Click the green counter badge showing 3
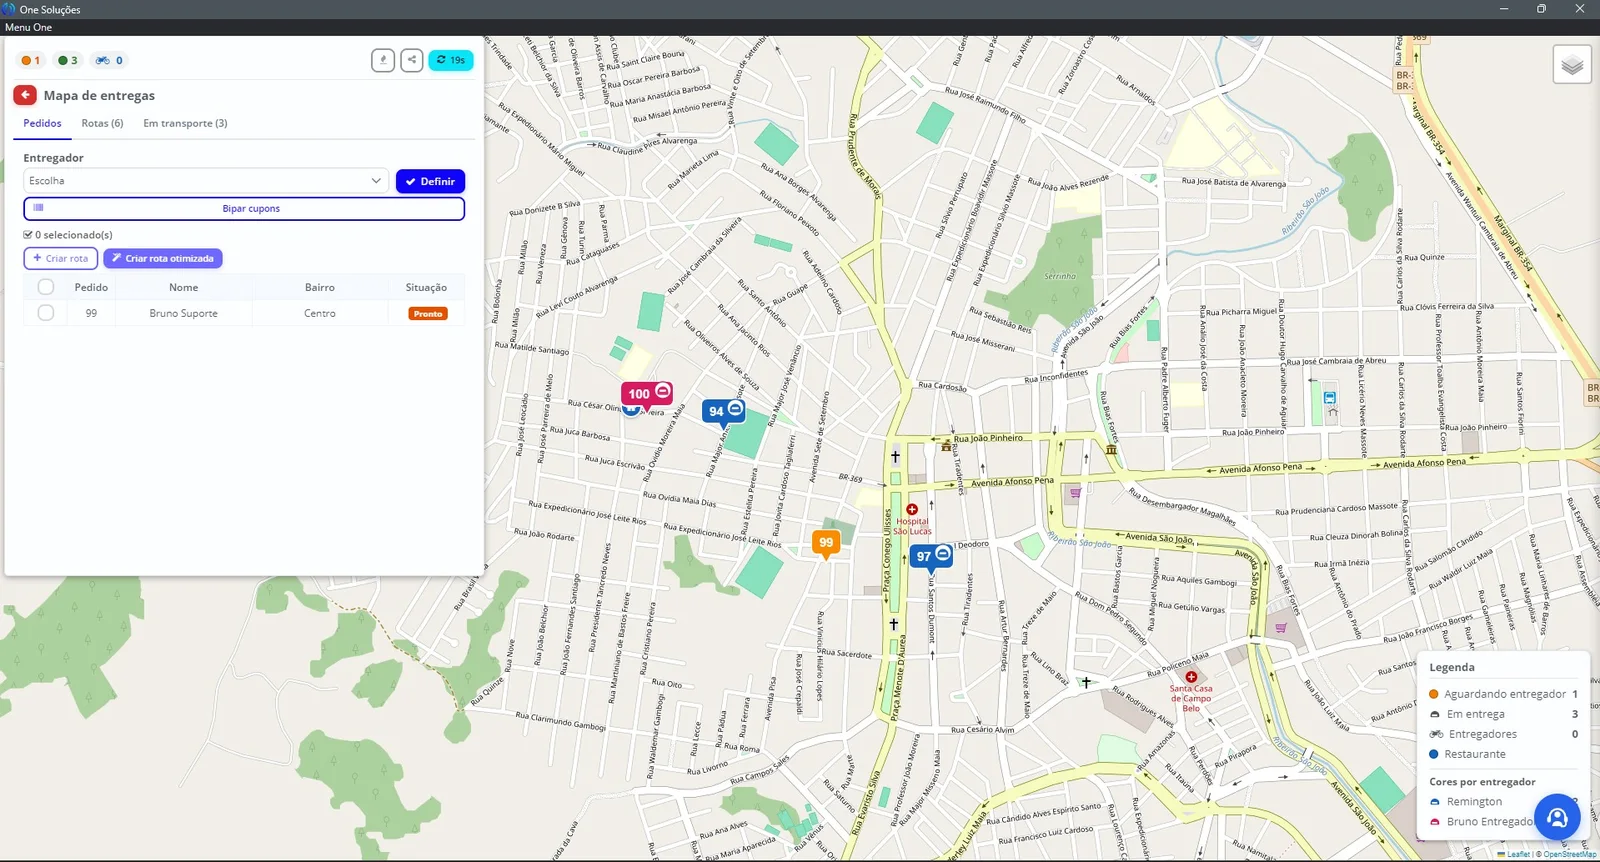The height and width of the screenshot is (862, 1600). pyautogui.click(x=67, y=60)
